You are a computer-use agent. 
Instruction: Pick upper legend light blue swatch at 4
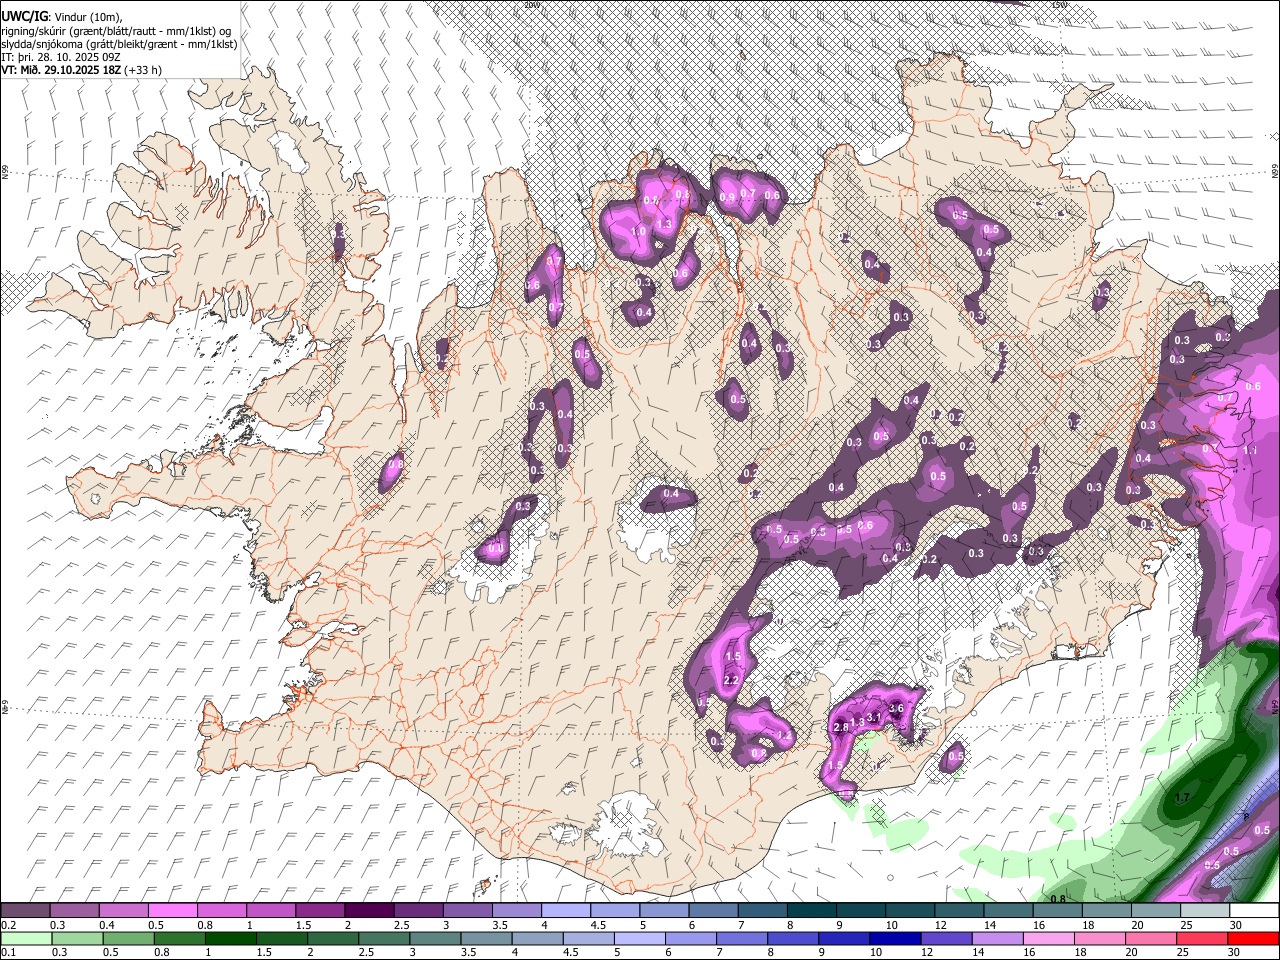(564, 910)
